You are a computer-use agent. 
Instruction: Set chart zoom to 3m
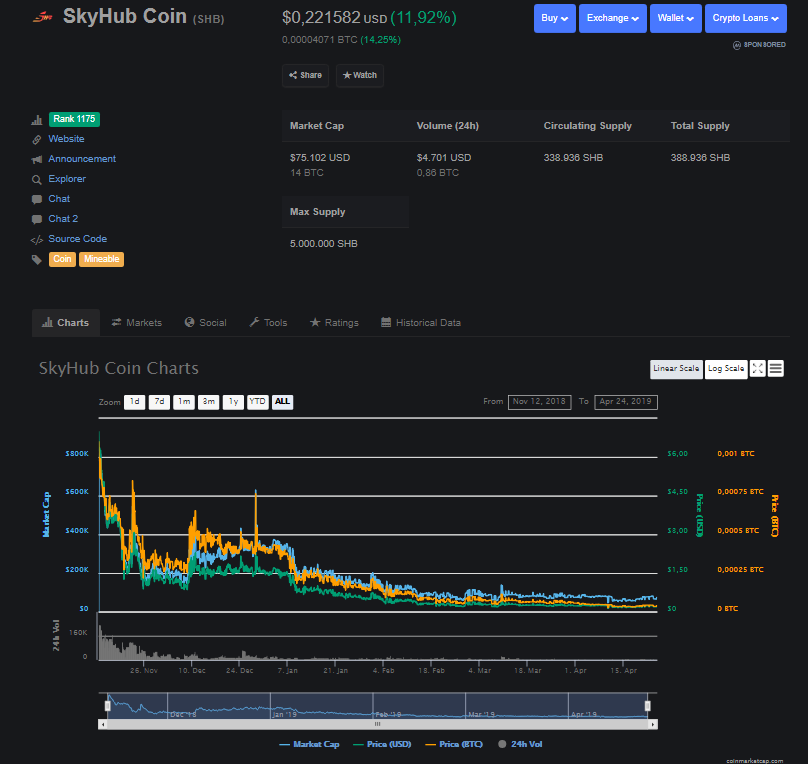(209, 402)
